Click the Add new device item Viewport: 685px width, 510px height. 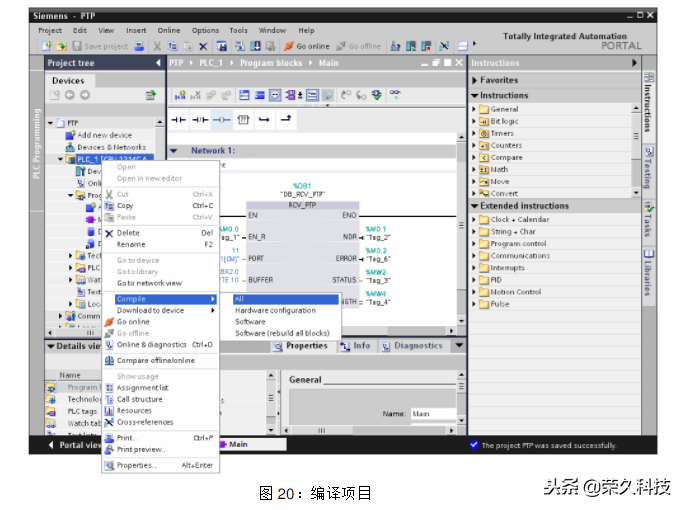click(104, 135)
